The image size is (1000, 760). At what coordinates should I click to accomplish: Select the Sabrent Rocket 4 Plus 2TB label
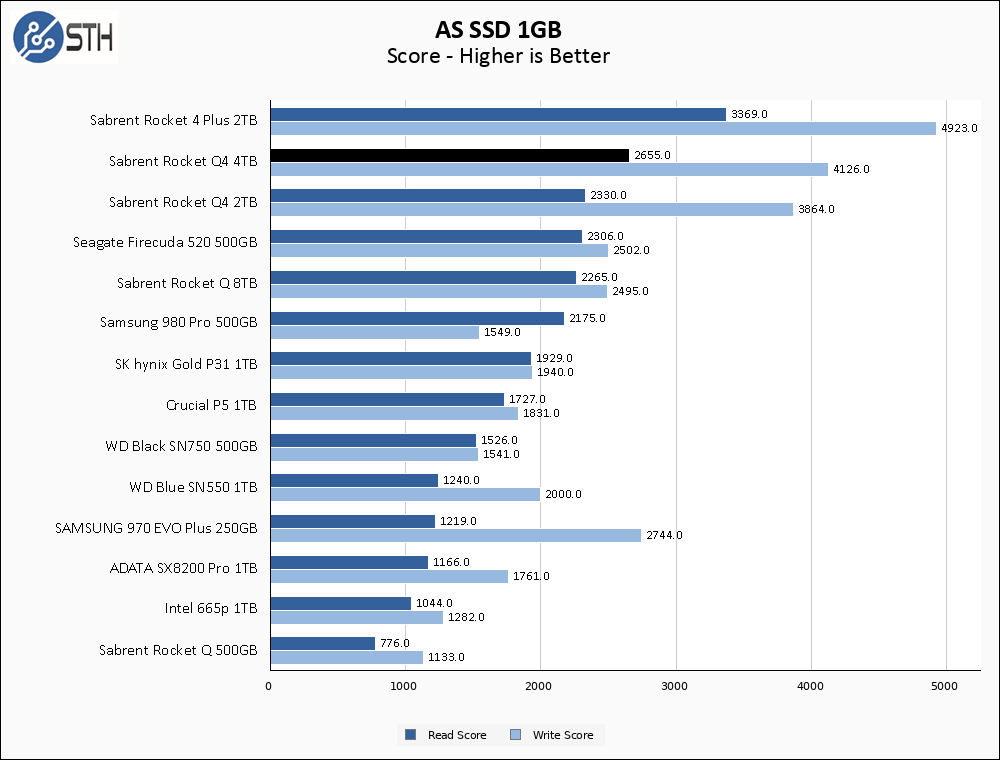173,121
